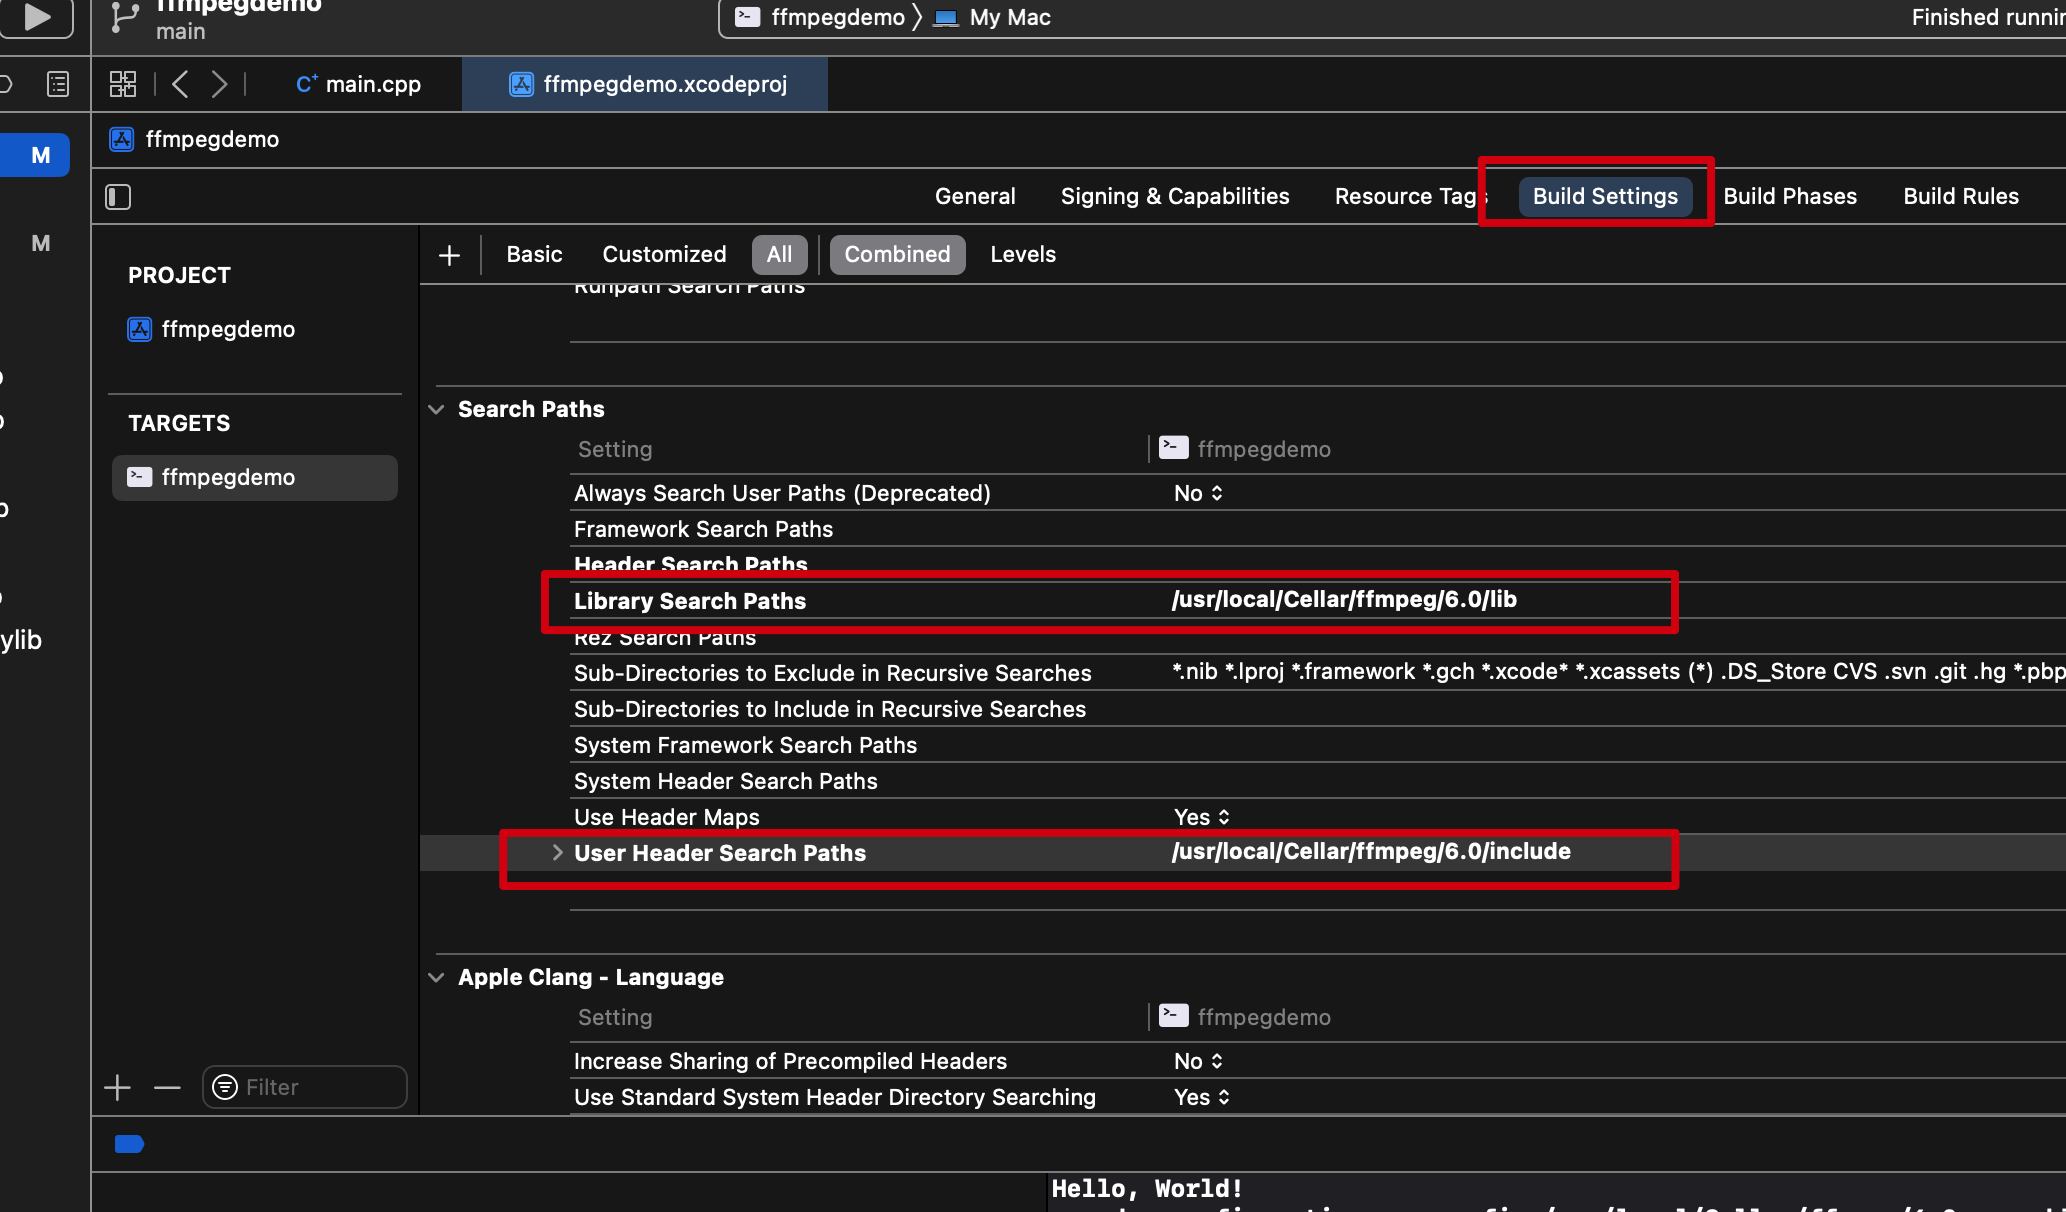Open Always Search User Paths dropdown
2066x1212 pixels.
tap(1198, 493)
